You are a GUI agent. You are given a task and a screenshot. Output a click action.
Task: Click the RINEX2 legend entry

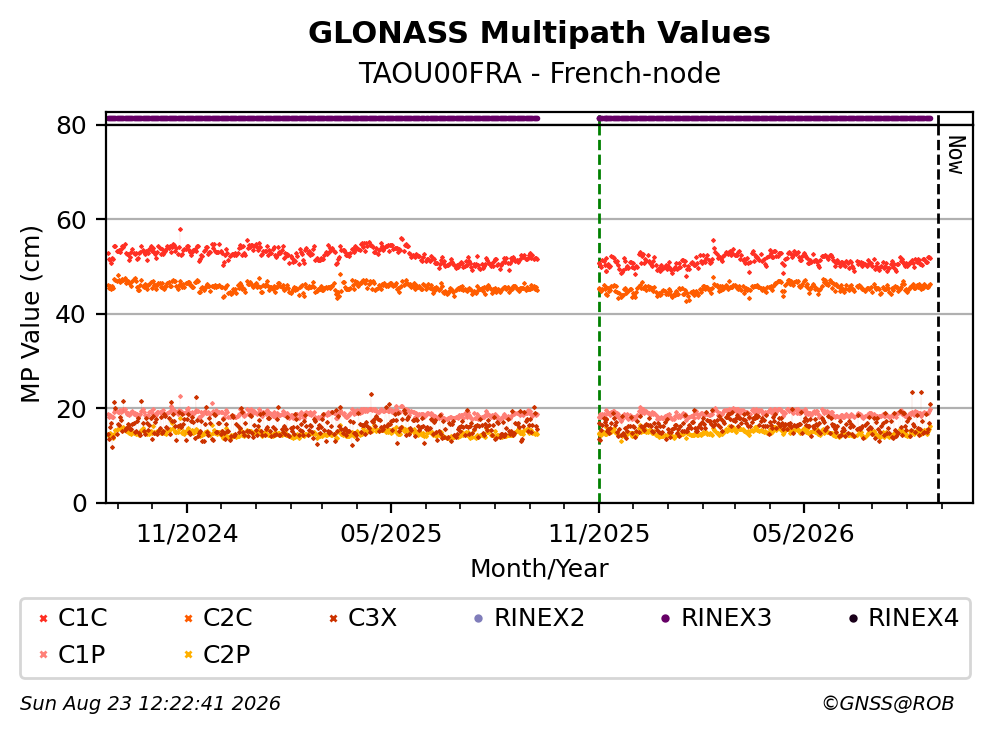coord(529,617)
